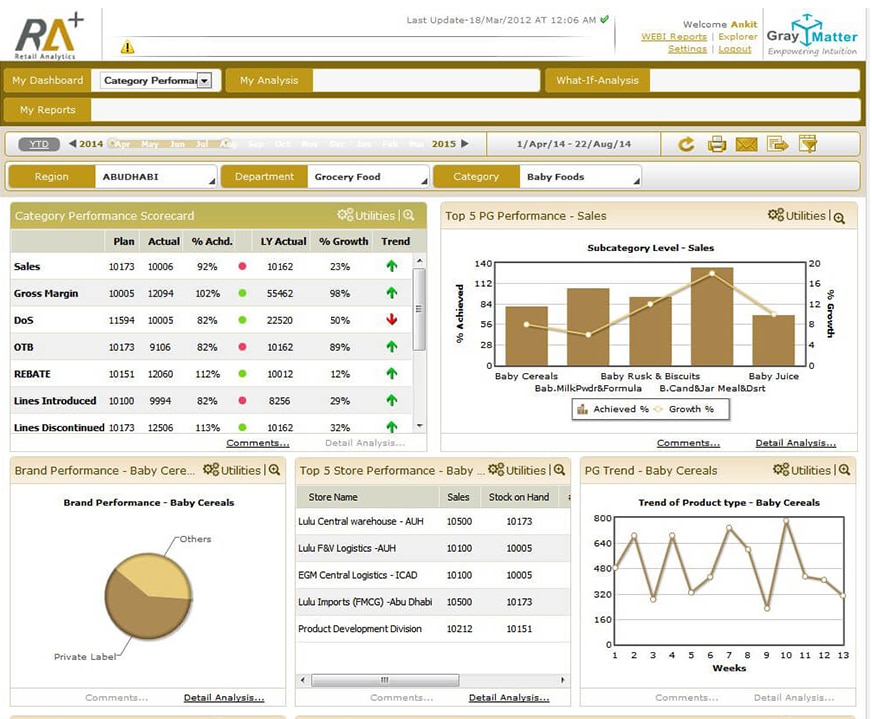Open the WEBI Reports link

pyautogui.click(x=673, y=37)
